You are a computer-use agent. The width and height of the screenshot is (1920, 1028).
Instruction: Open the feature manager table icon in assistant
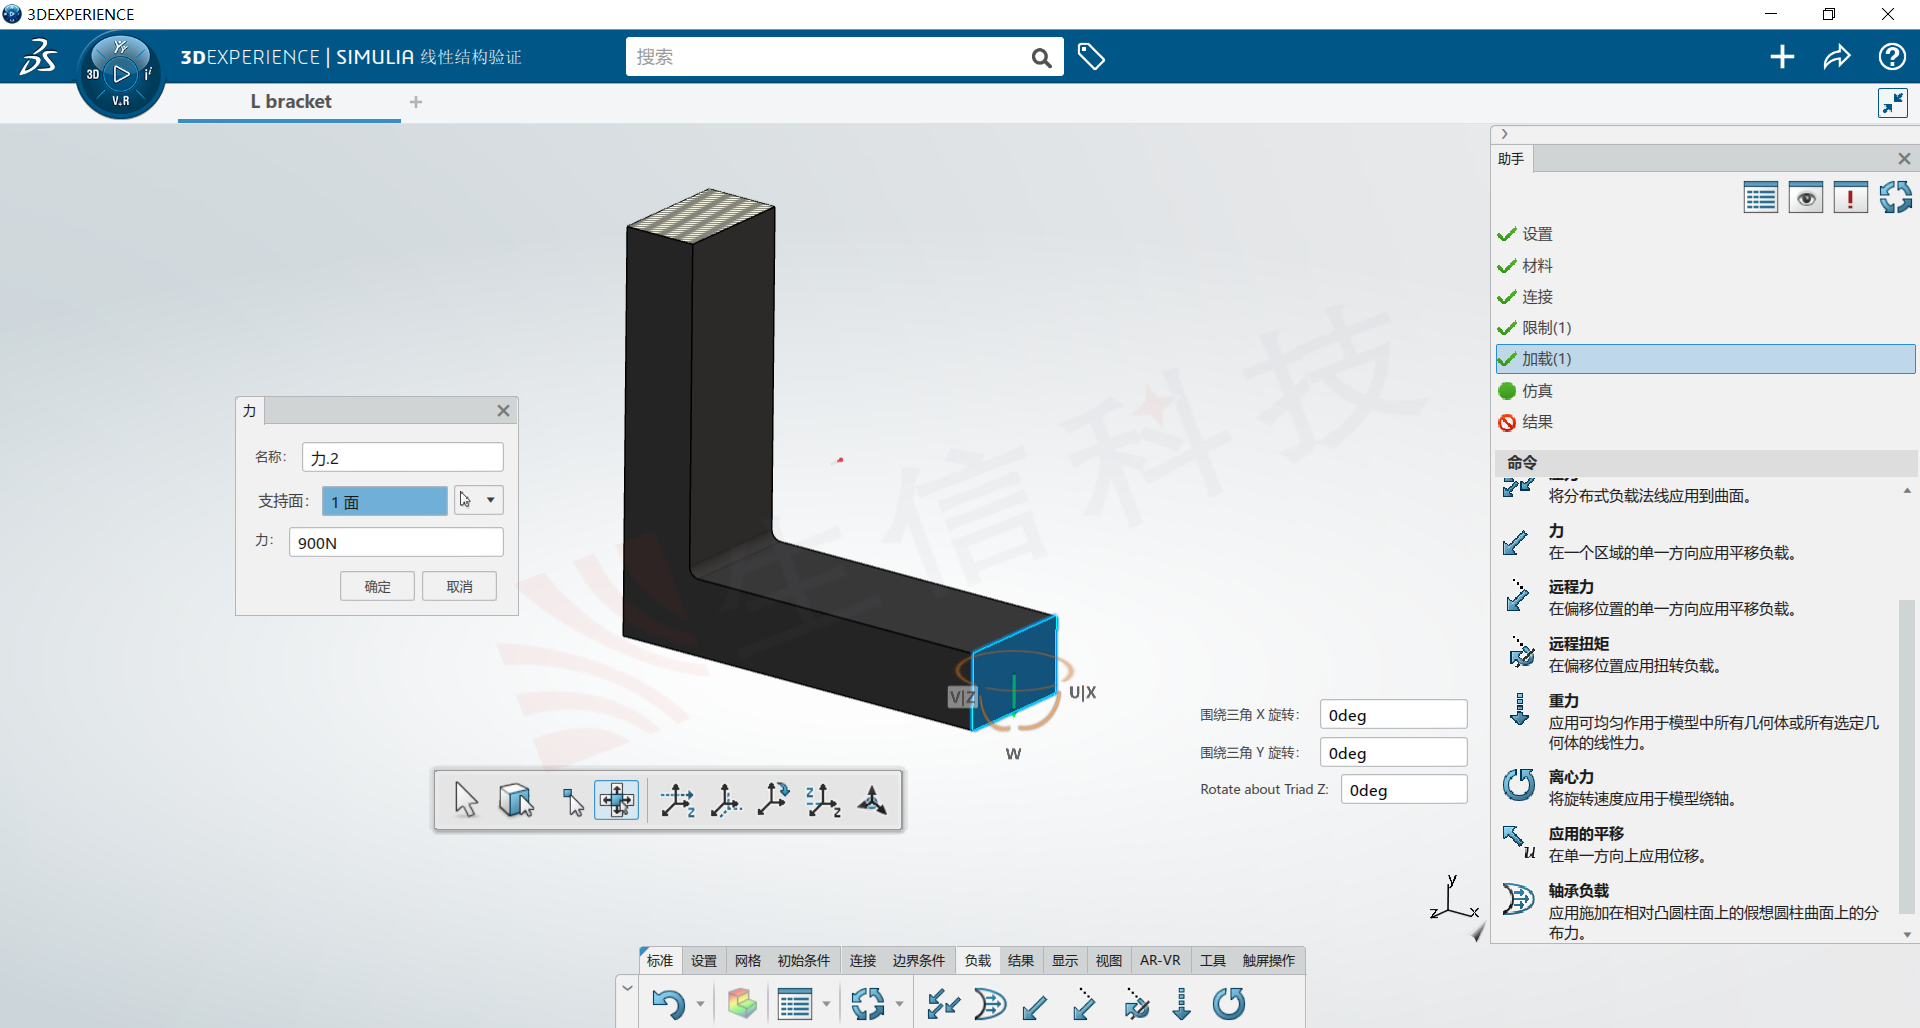[1760, 198]
